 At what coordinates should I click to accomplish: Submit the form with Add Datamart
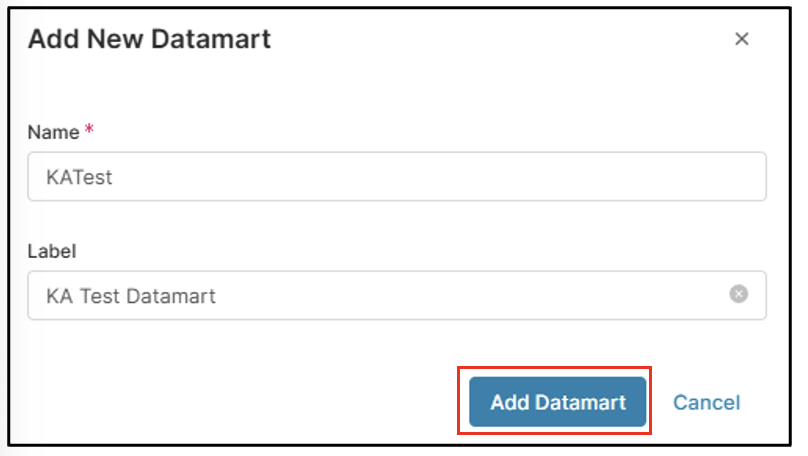tap(557, 402)
